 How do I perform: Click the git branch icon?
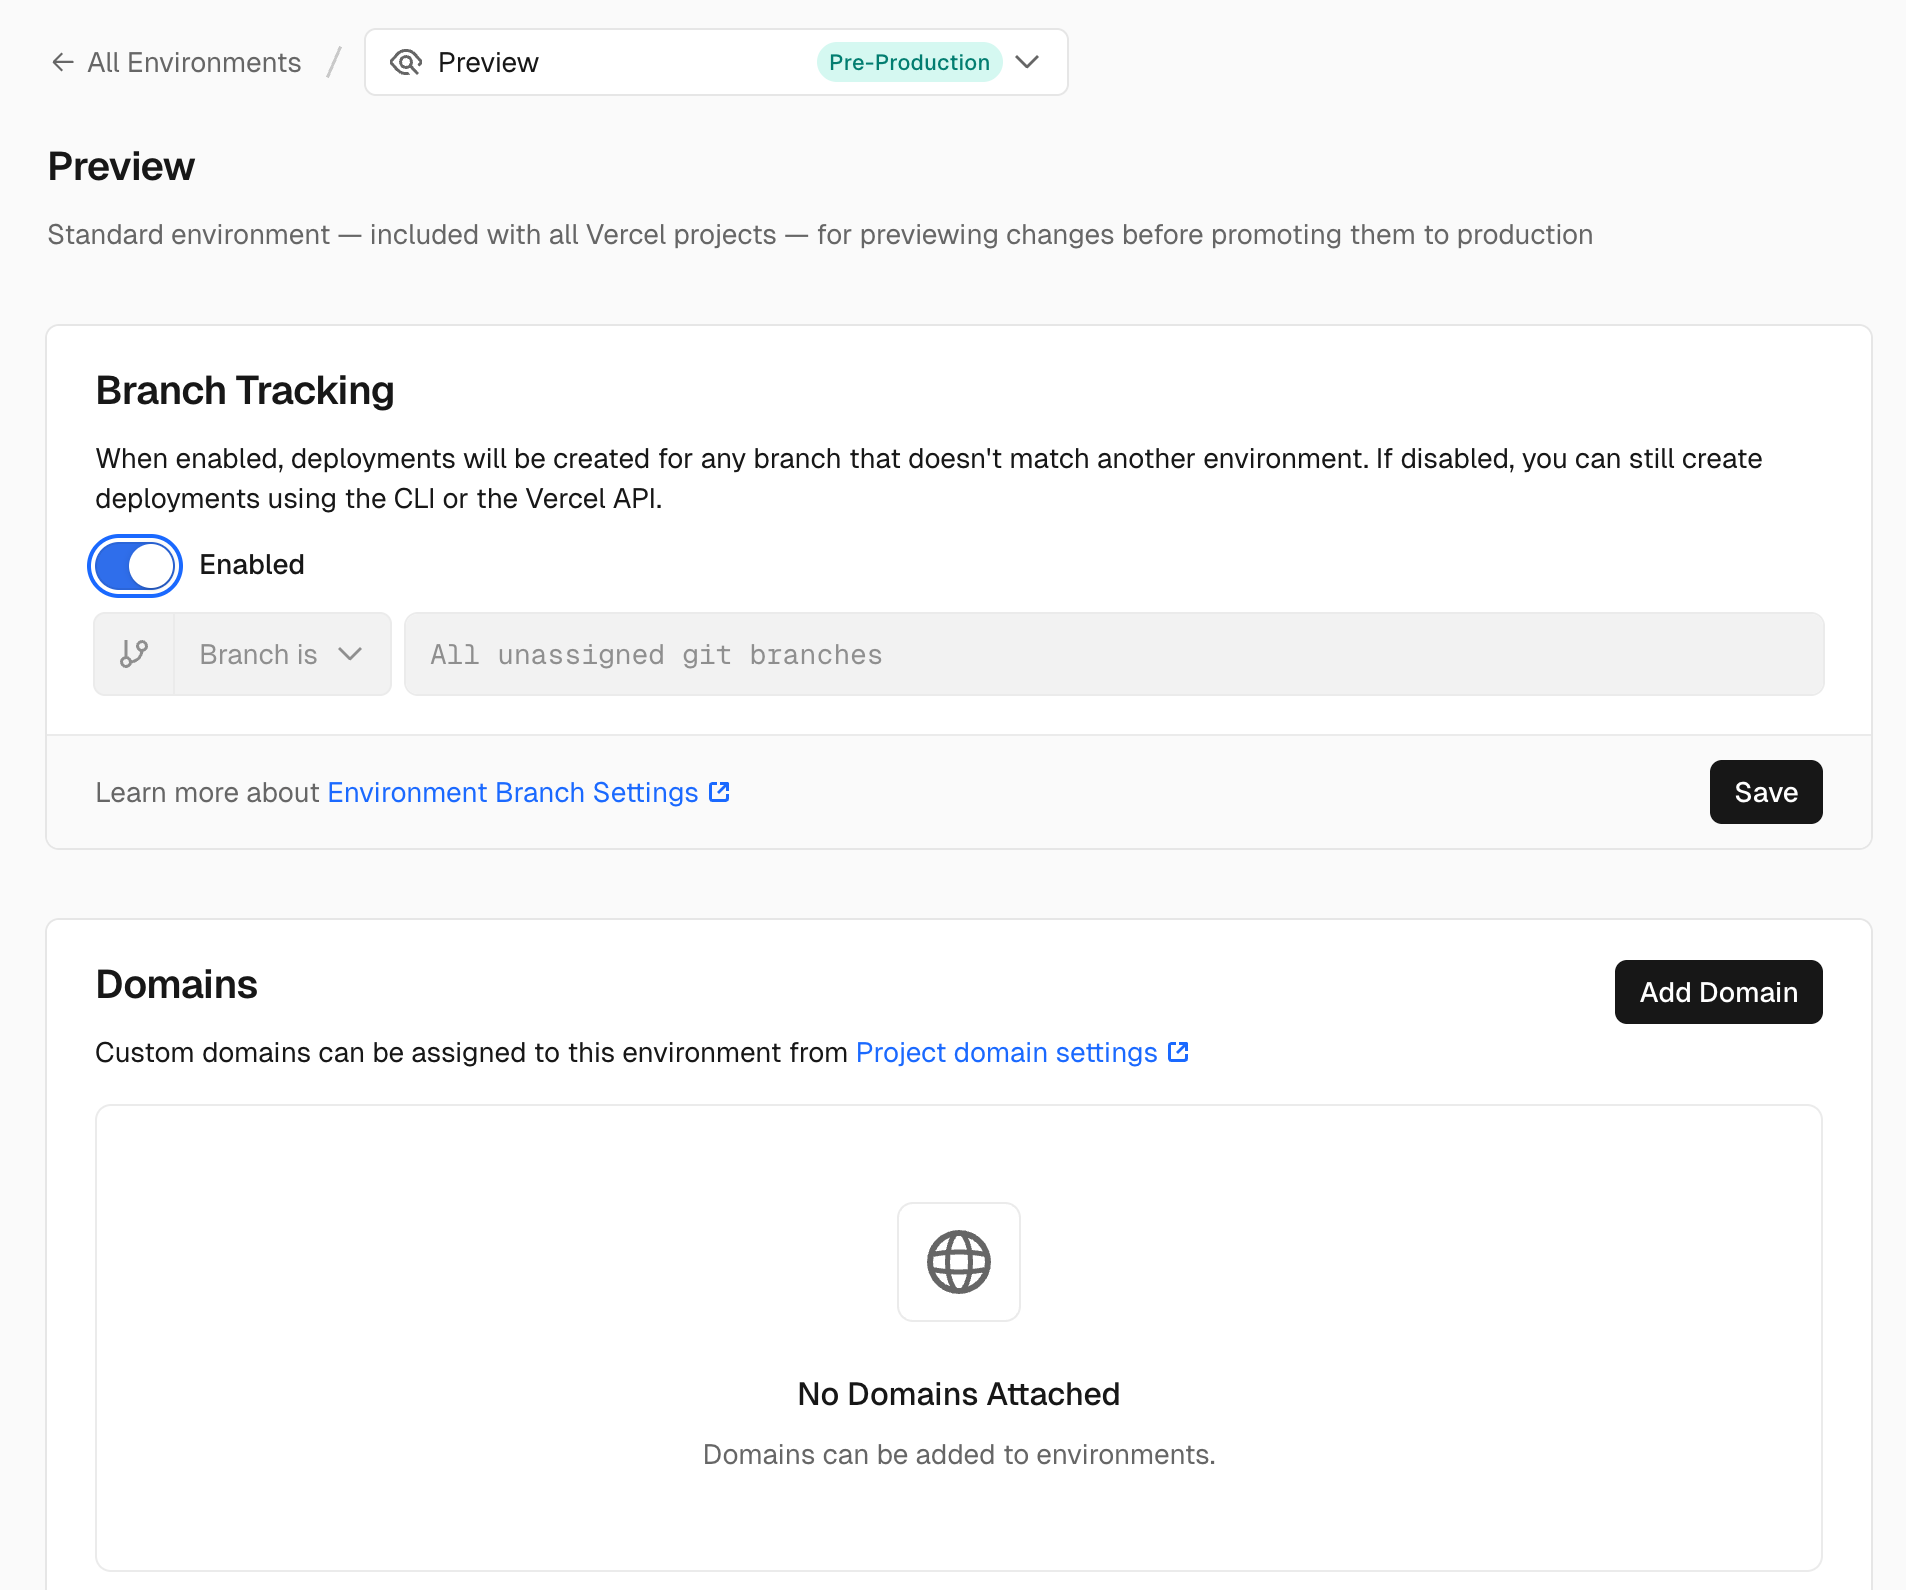point(134,654)
